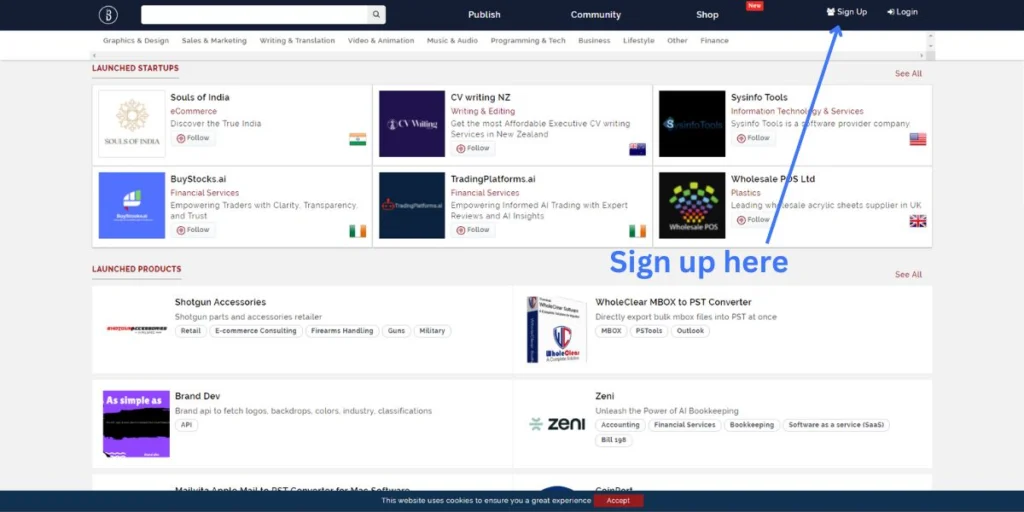
Task: Select the Lifestyle category
Action: point(639,40)
